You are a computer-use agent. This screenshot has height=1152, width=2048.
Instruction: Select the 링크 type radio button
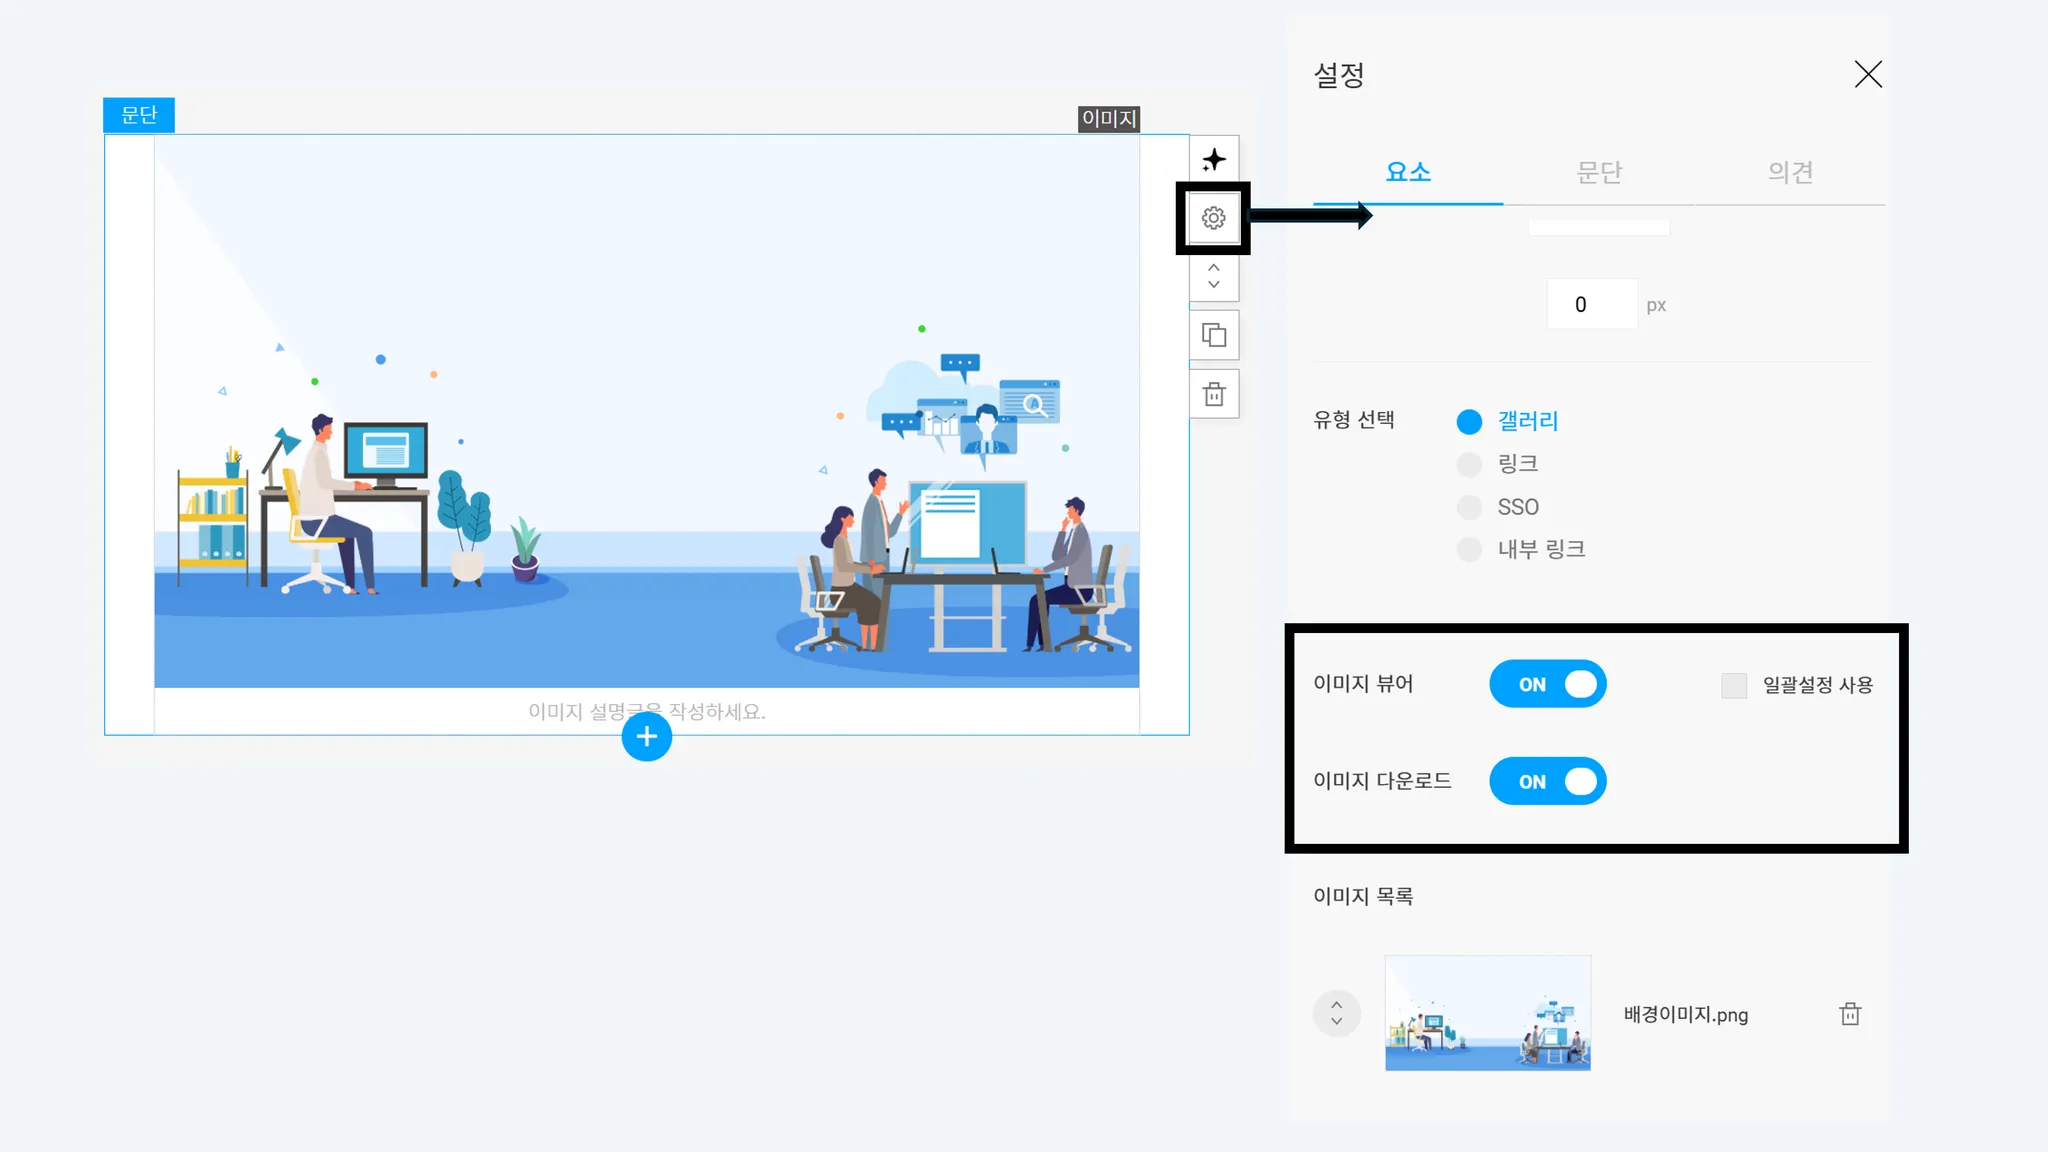[1469, 464]
